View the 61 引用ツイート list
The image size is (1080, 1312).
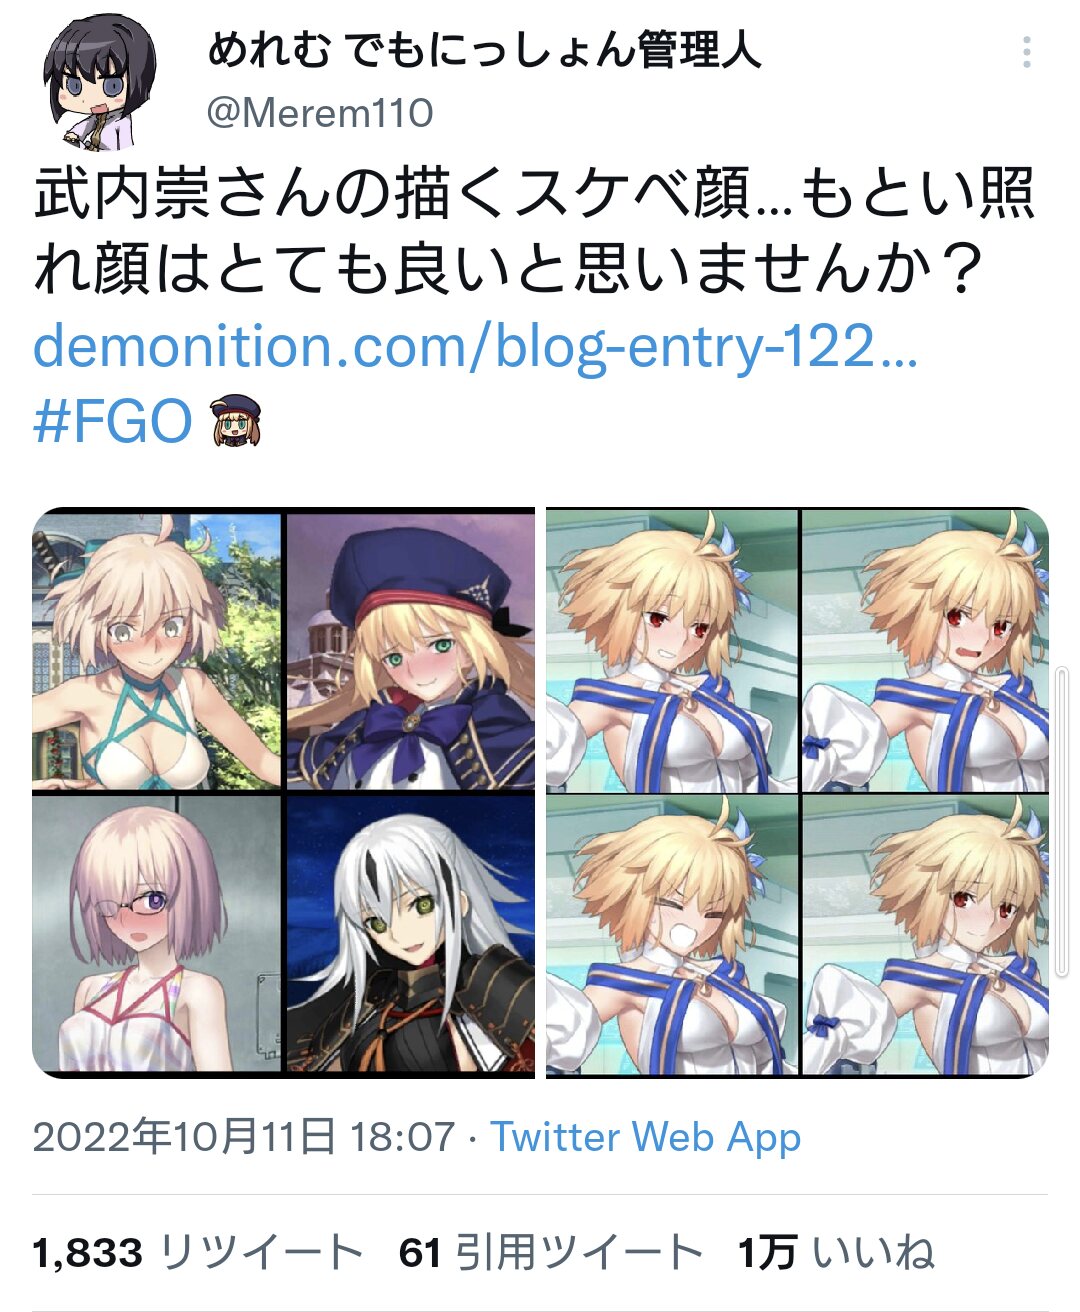(x=550, y=1252)
